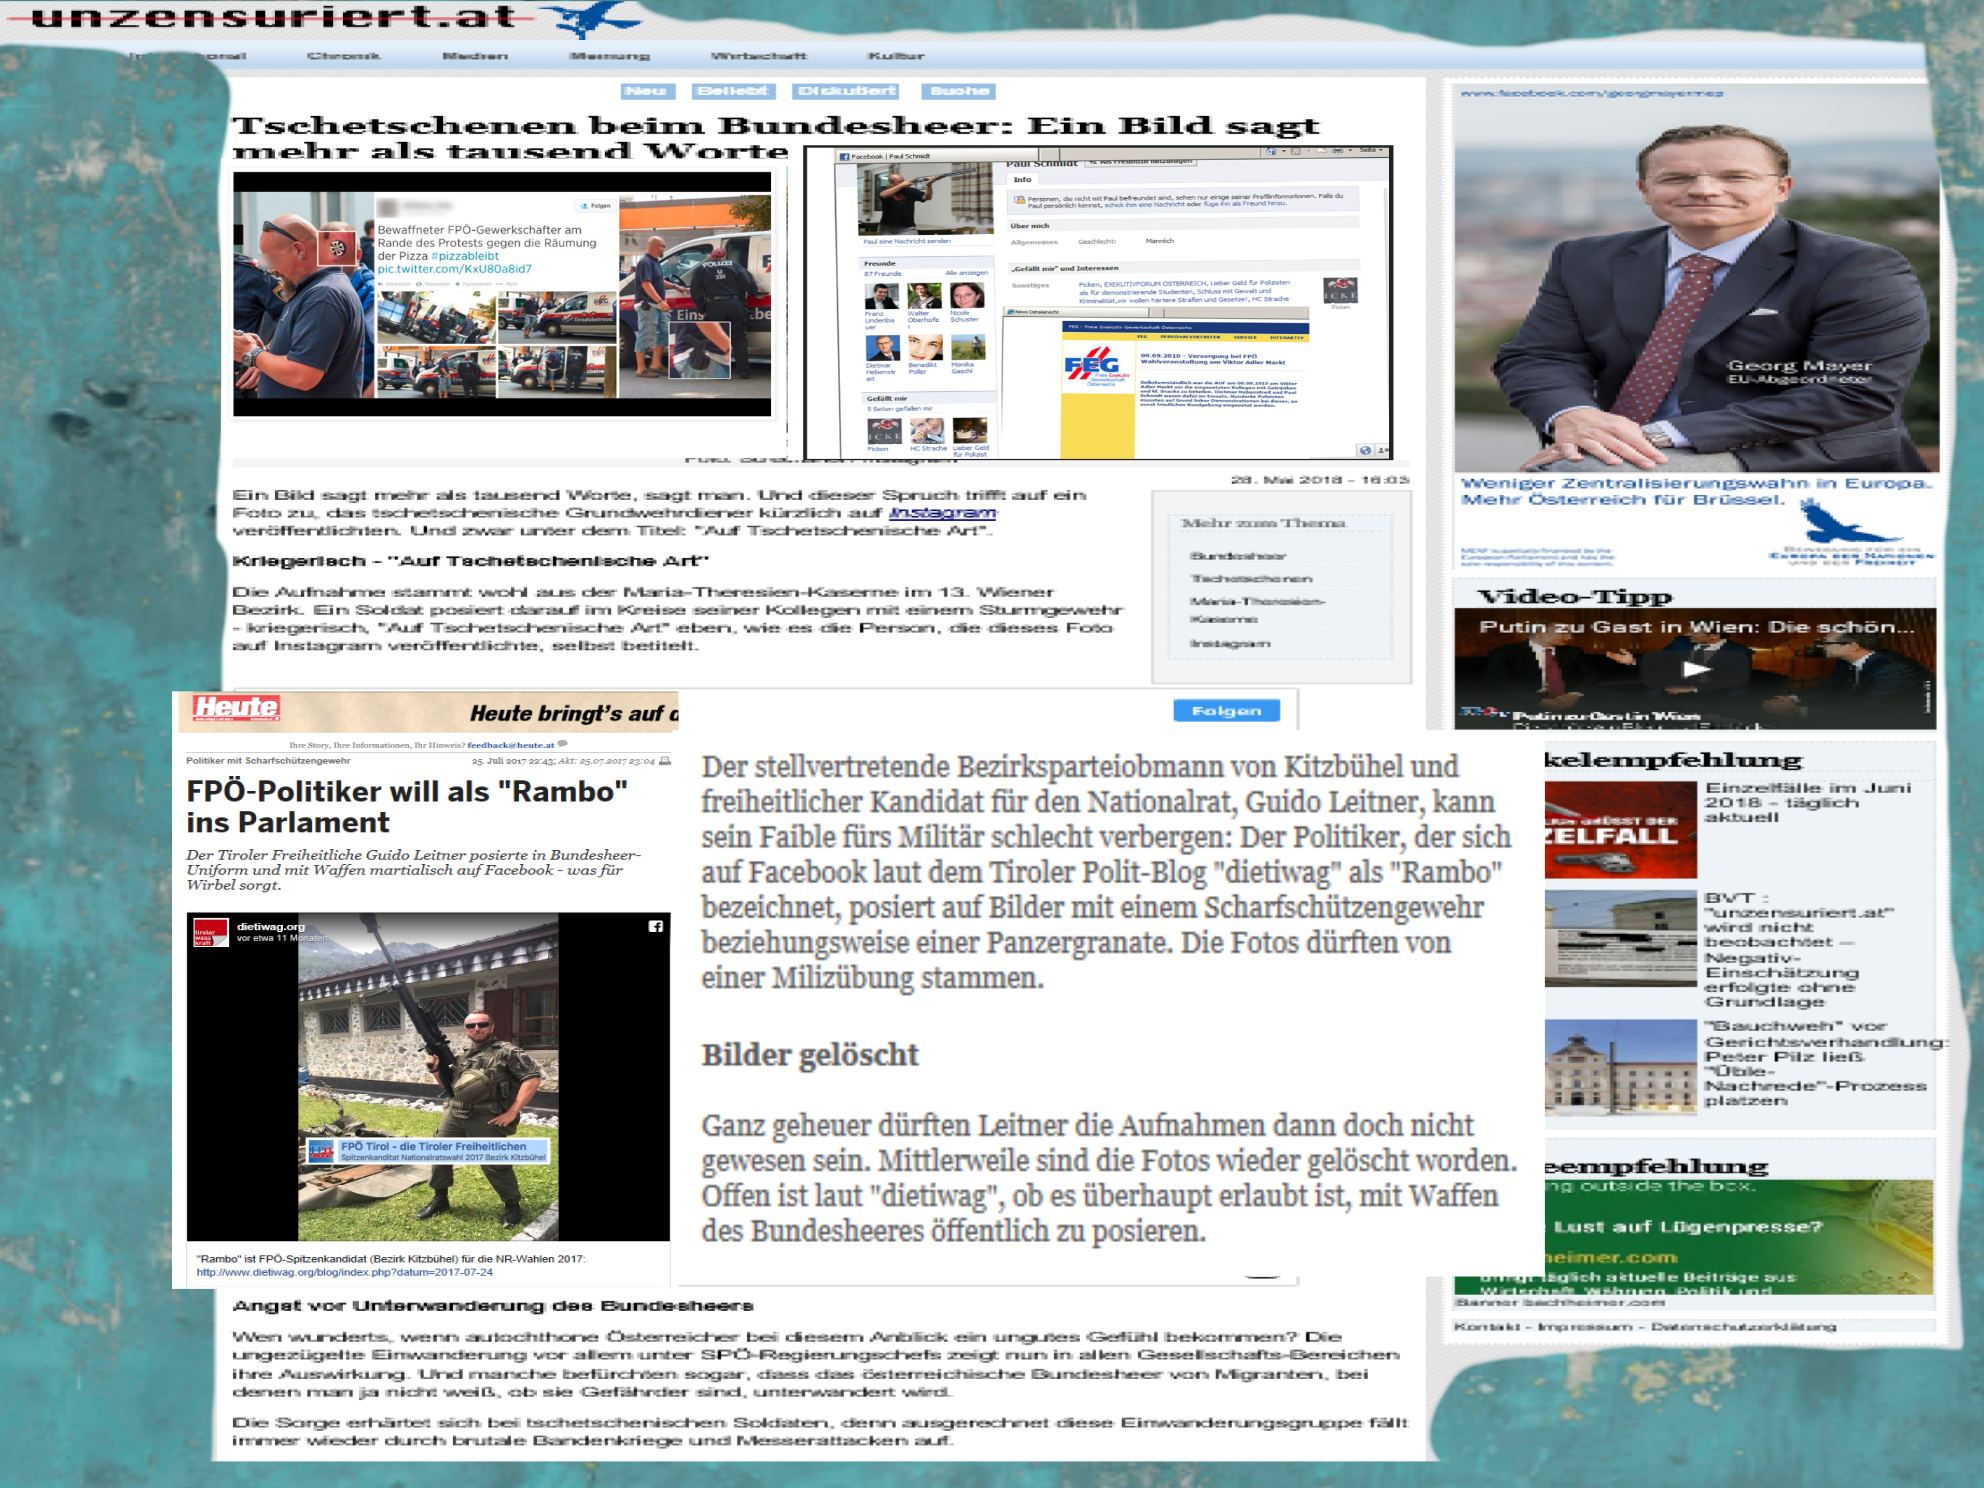Viewport: 1984px width, 1488px height.
Task: Click the tiroler wasserkraft avatar icon
Action: (x=211, y=932)
